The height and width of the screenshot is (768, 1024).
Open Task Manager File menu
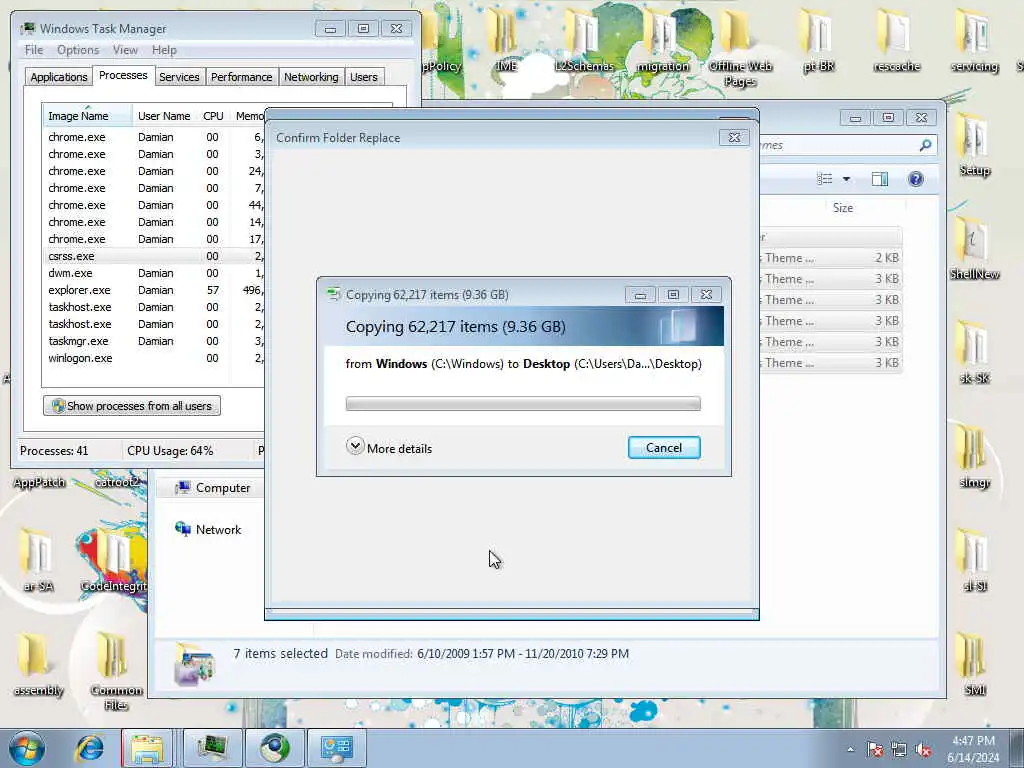(34, 50)
